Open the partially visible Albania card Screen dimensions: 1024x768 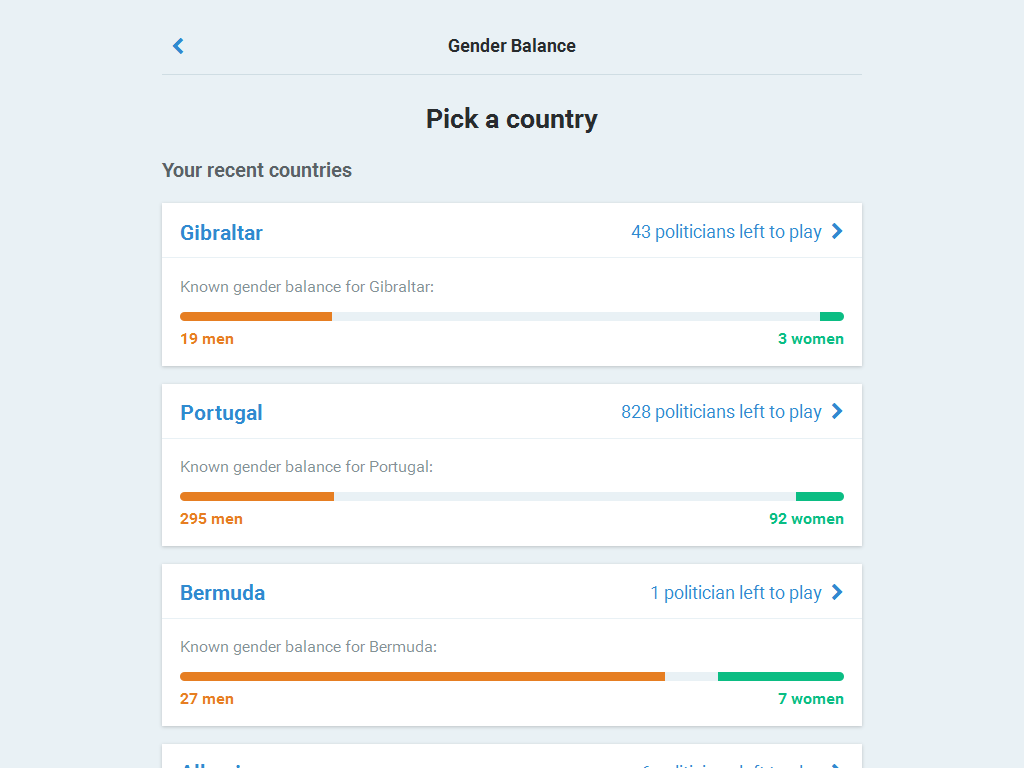pos(511,759)
